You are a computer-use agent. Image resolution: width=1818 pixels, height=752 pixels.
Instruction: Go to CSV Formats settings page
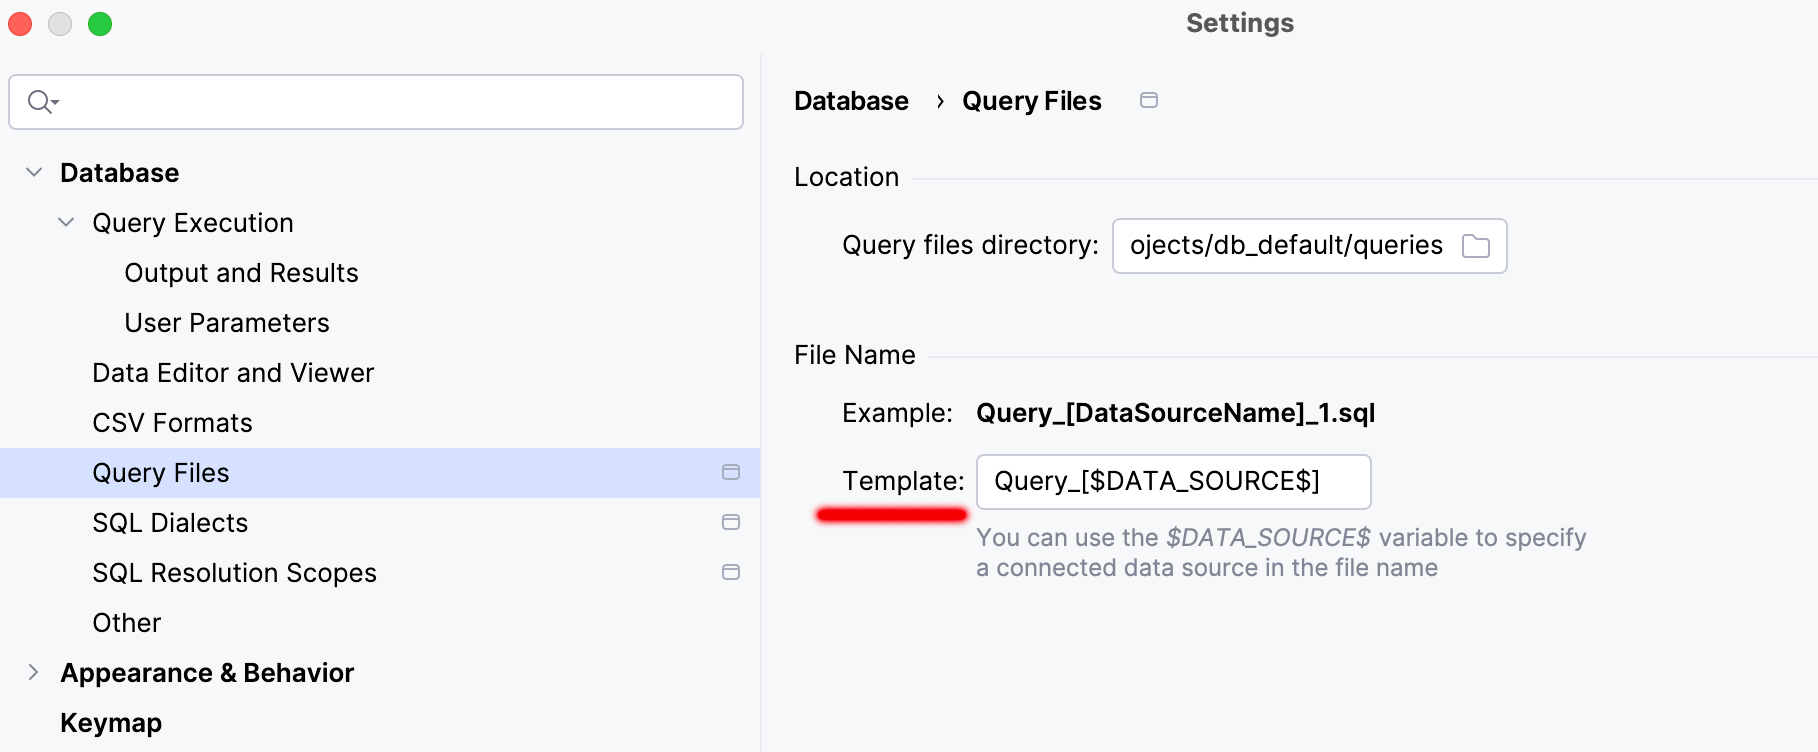tap(172, 423)
